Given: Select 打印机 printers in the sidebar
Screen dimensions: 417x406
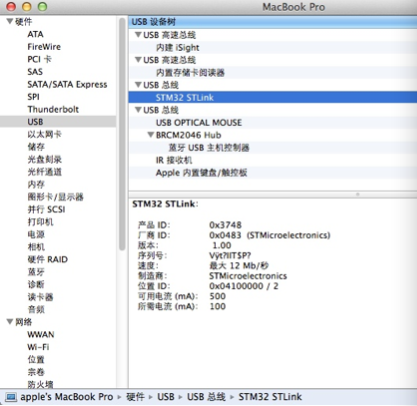Looking at the screenshot, I should [x=40, y=222].
